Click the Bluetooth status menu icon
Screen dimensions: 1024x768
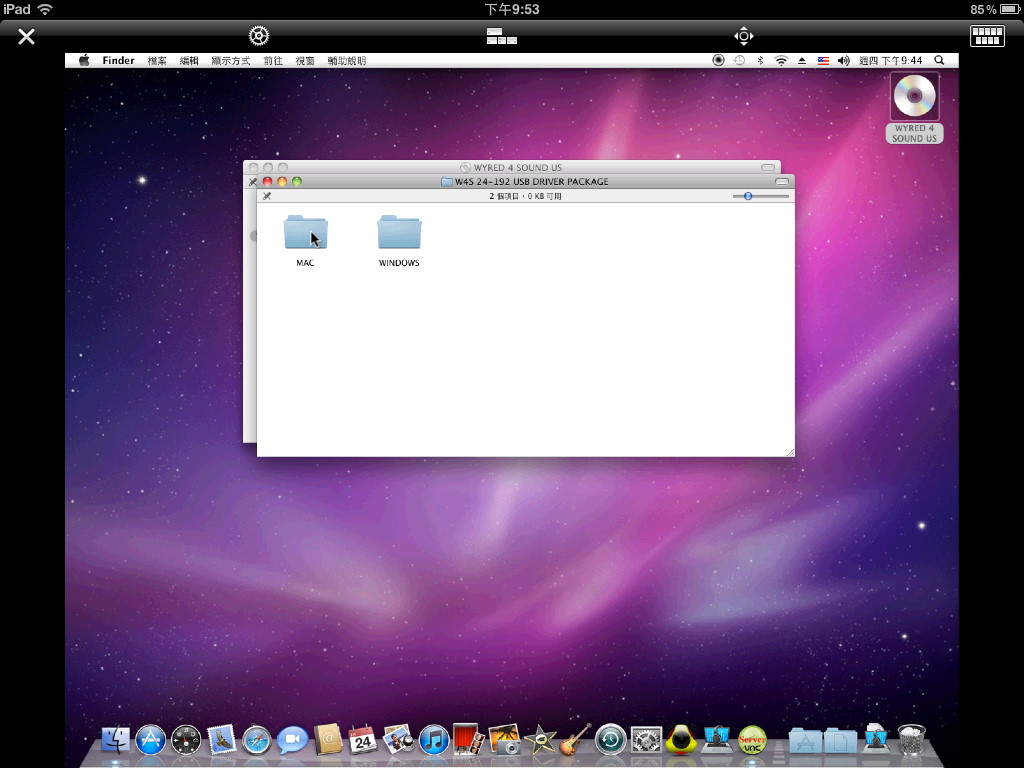click(760, 60)
